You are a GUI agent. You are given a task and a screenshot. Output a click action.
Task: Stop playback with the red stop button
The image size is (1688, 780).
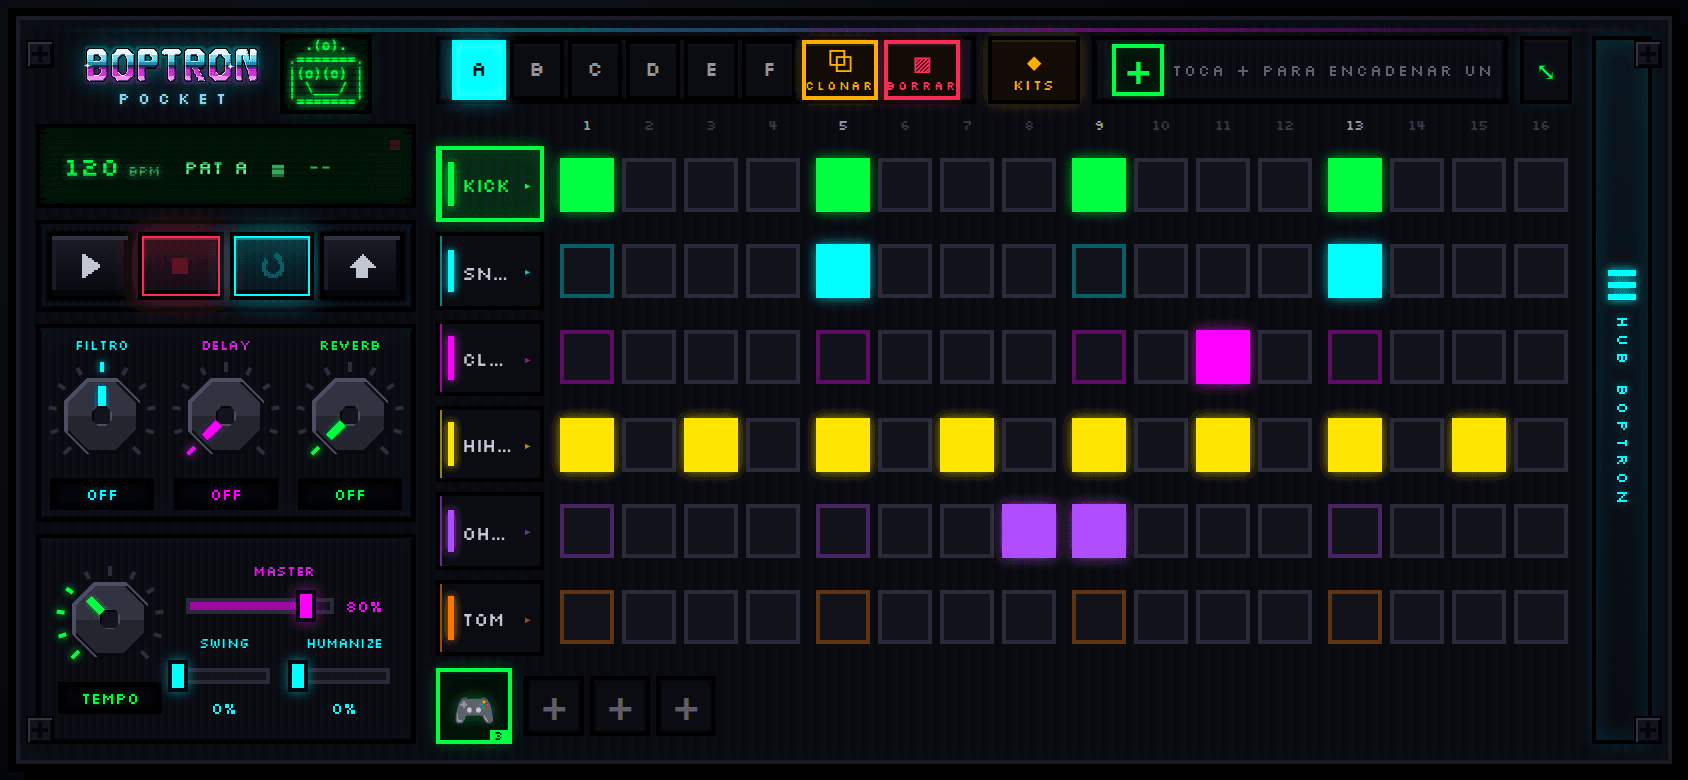[x=180, y=266]
